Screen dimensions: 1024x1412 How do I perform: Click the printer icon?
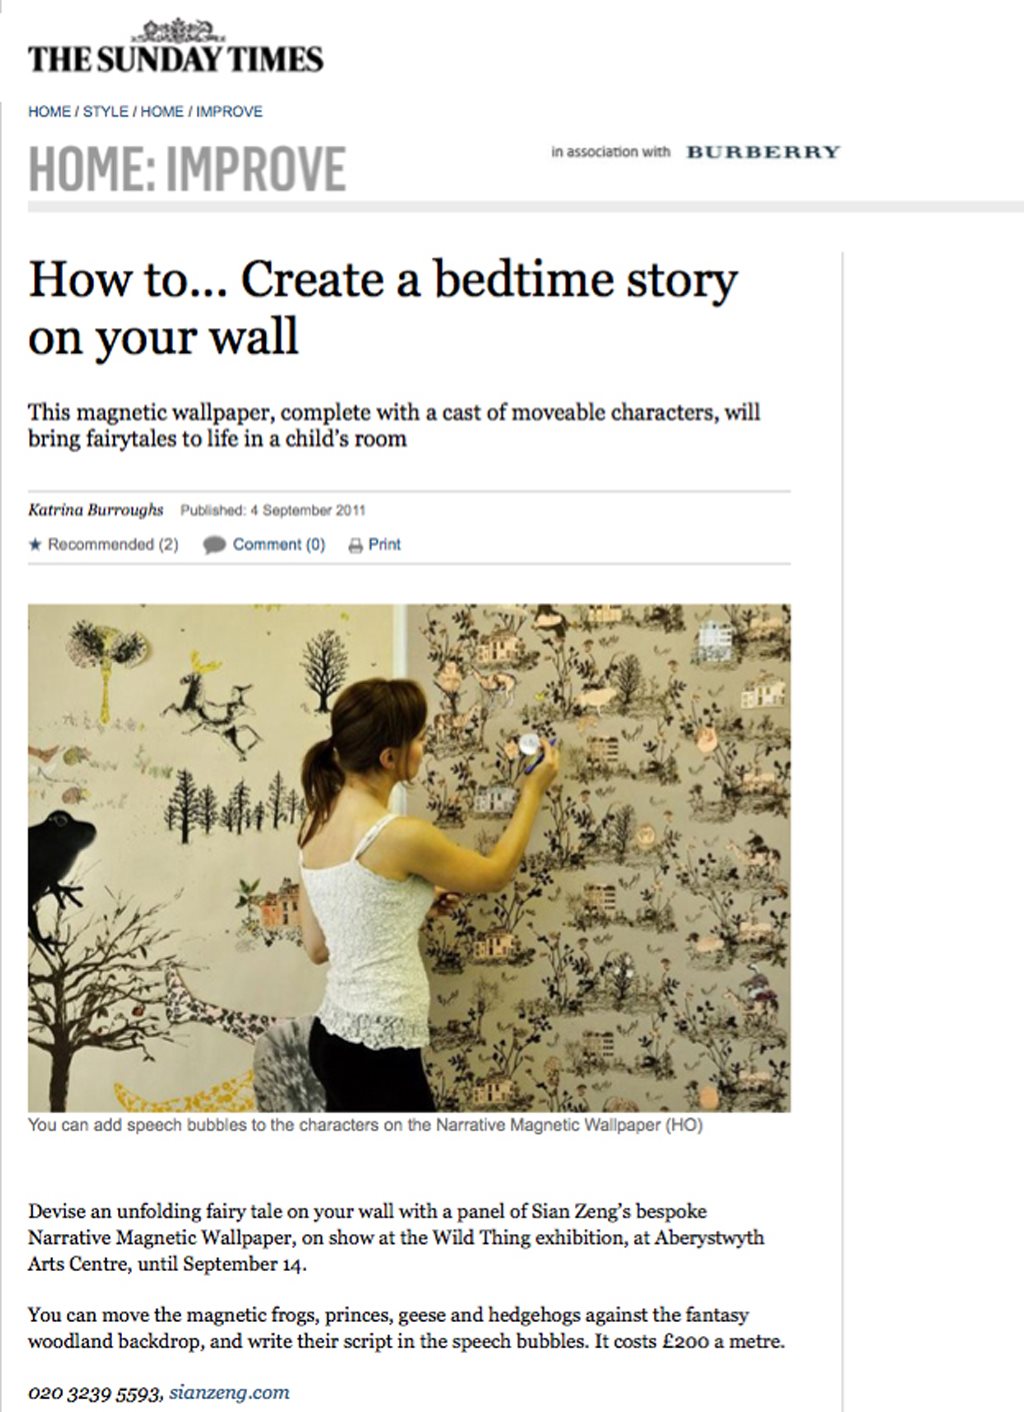pyautogui.click(x=355, y=546)
